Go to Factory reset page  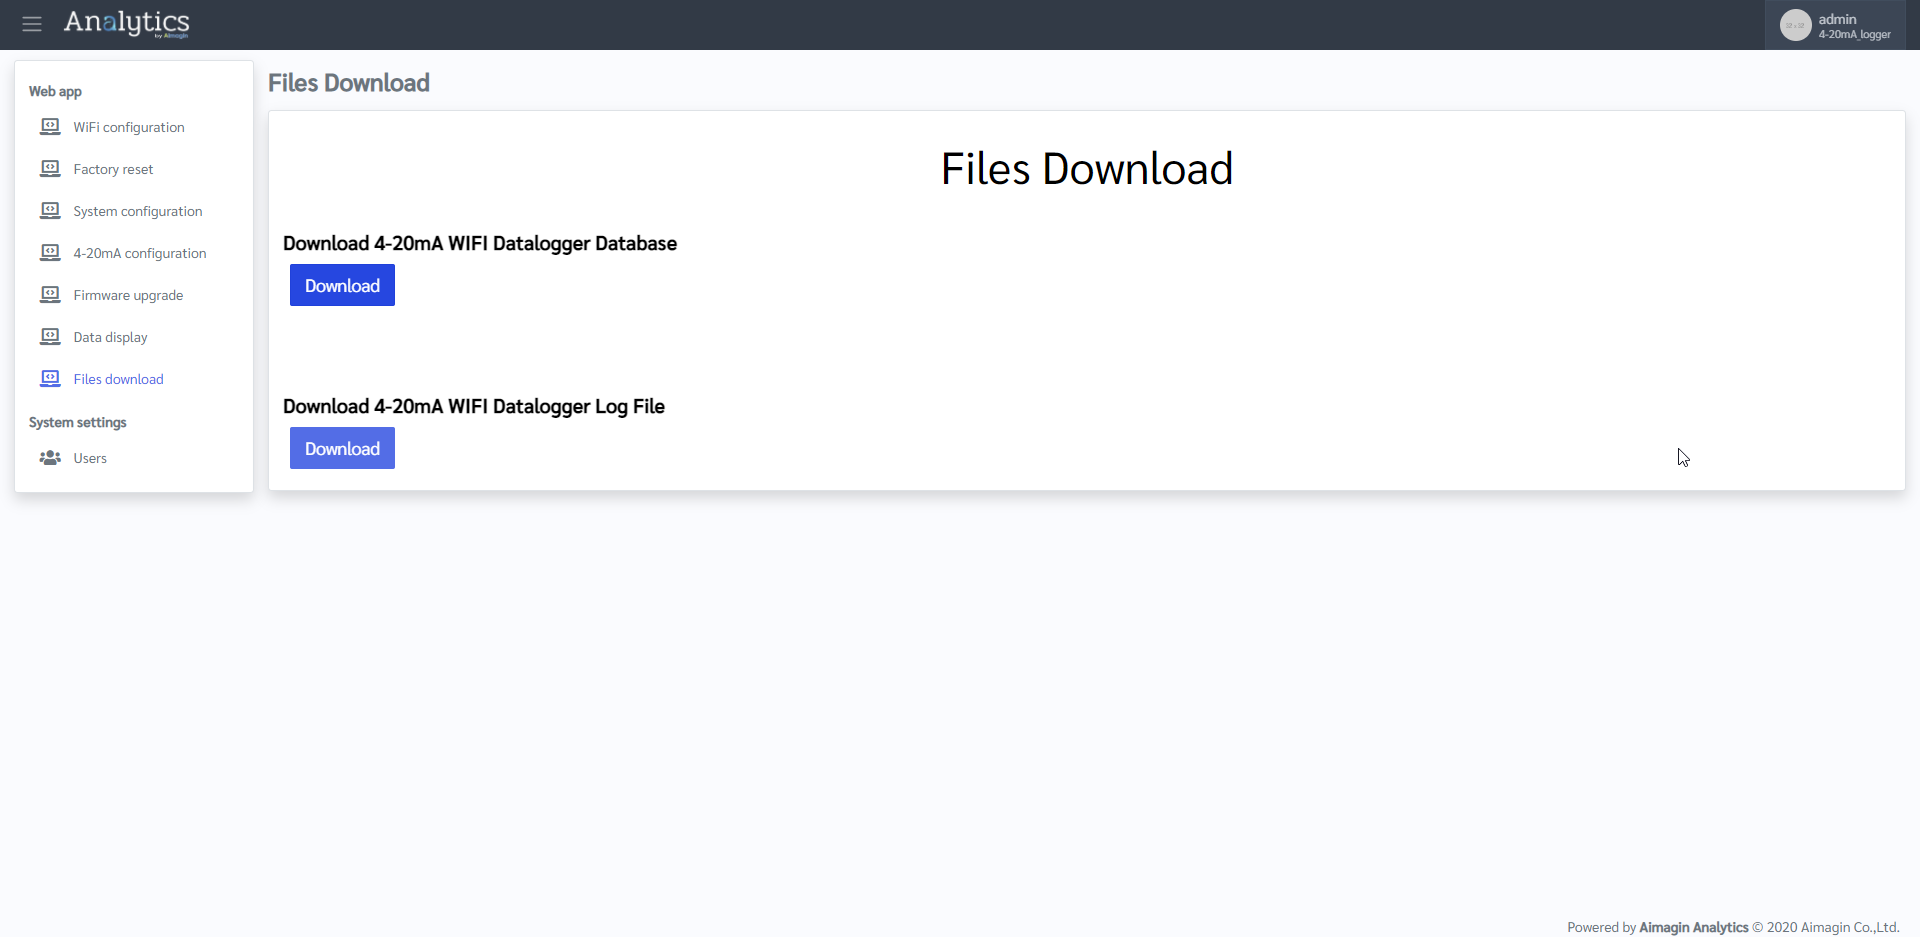click(x=113, y=169)
